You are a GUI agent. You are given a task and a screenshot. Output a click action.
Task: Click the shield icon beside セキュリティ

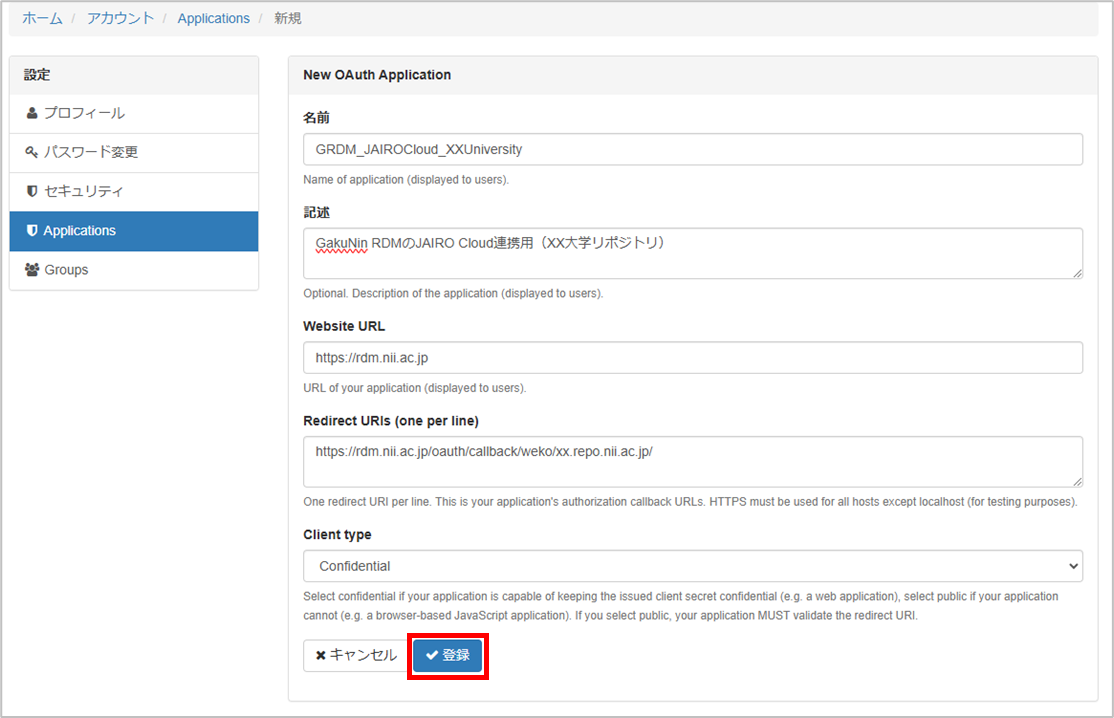pyautogui.click(x=32, y=191)
